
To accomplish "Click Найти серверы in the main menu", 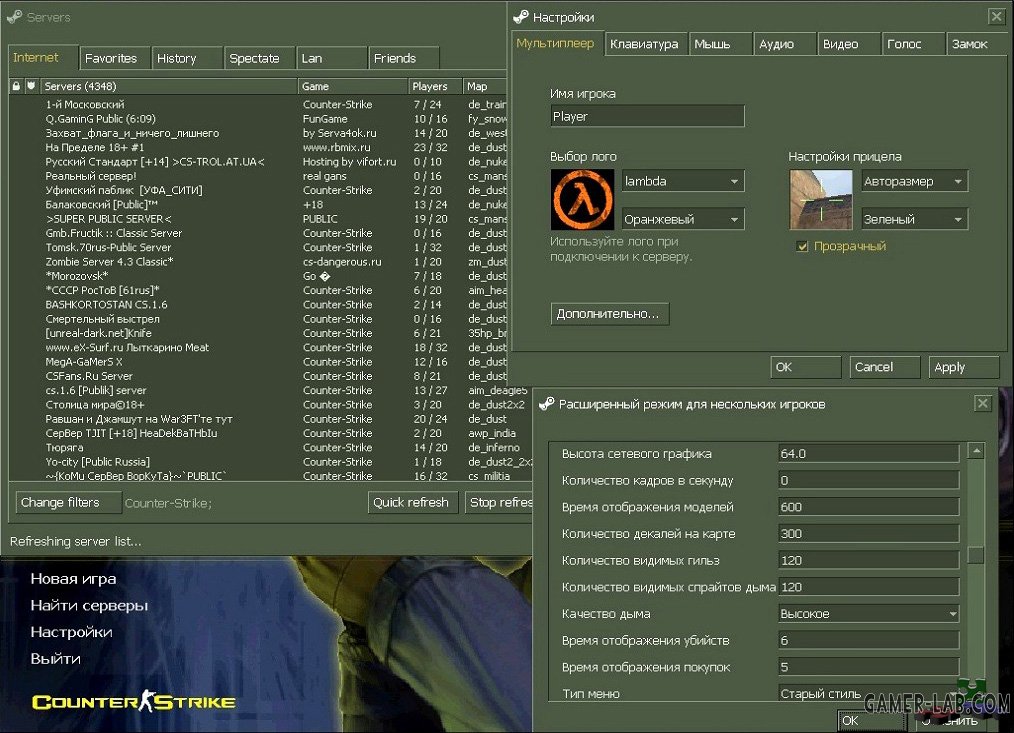I will (89, 606).
